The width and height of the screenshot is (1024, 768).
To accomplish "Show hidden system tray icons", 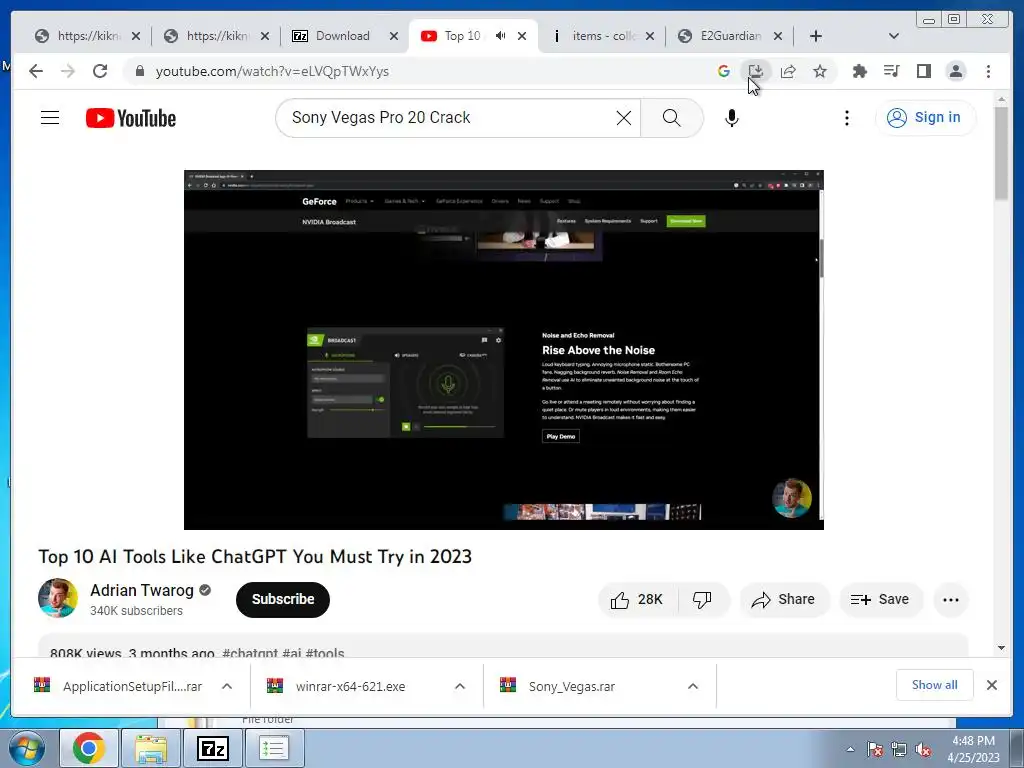I will click(850, 749).
